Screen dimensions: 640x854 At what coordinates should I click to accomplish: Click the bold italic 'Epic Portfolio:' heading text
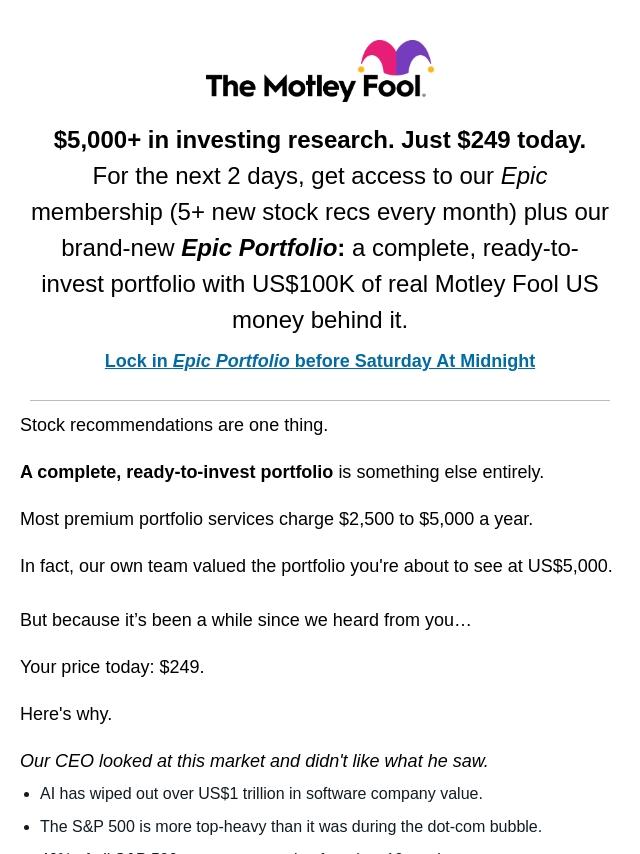pyautogui.click(x=262, y=248)
